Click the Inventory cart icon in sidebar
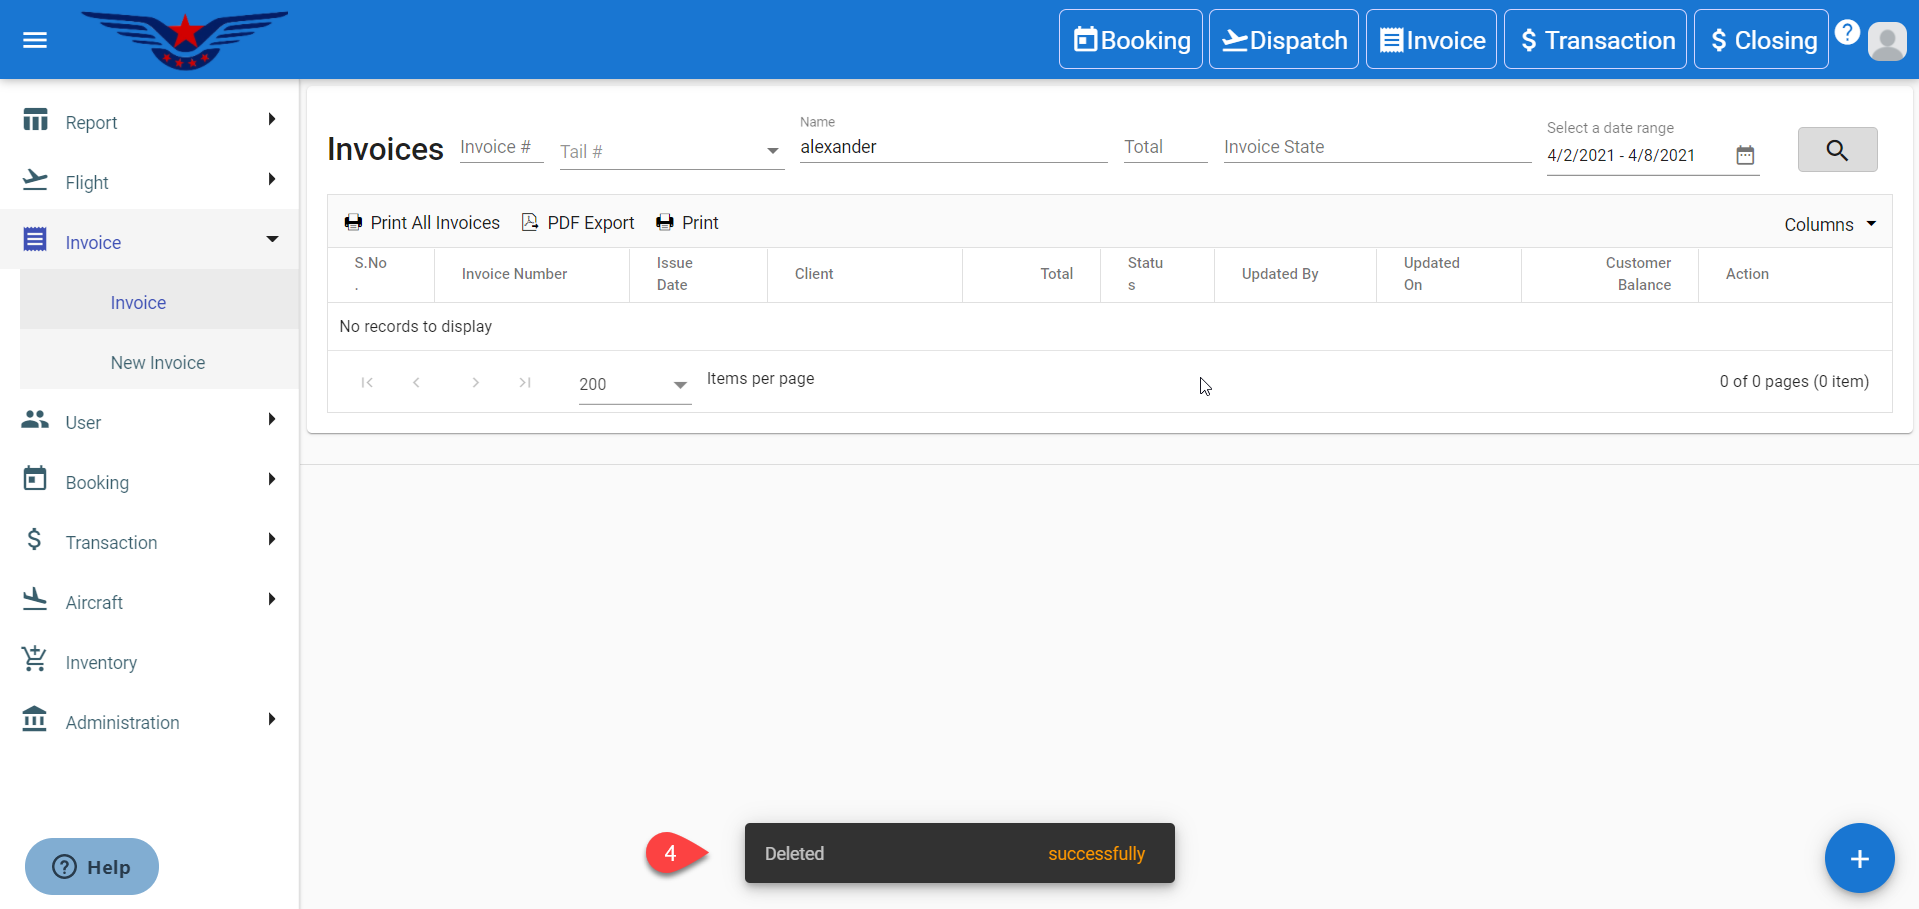This screenshot has width=1919, height=909. (35, 661)
